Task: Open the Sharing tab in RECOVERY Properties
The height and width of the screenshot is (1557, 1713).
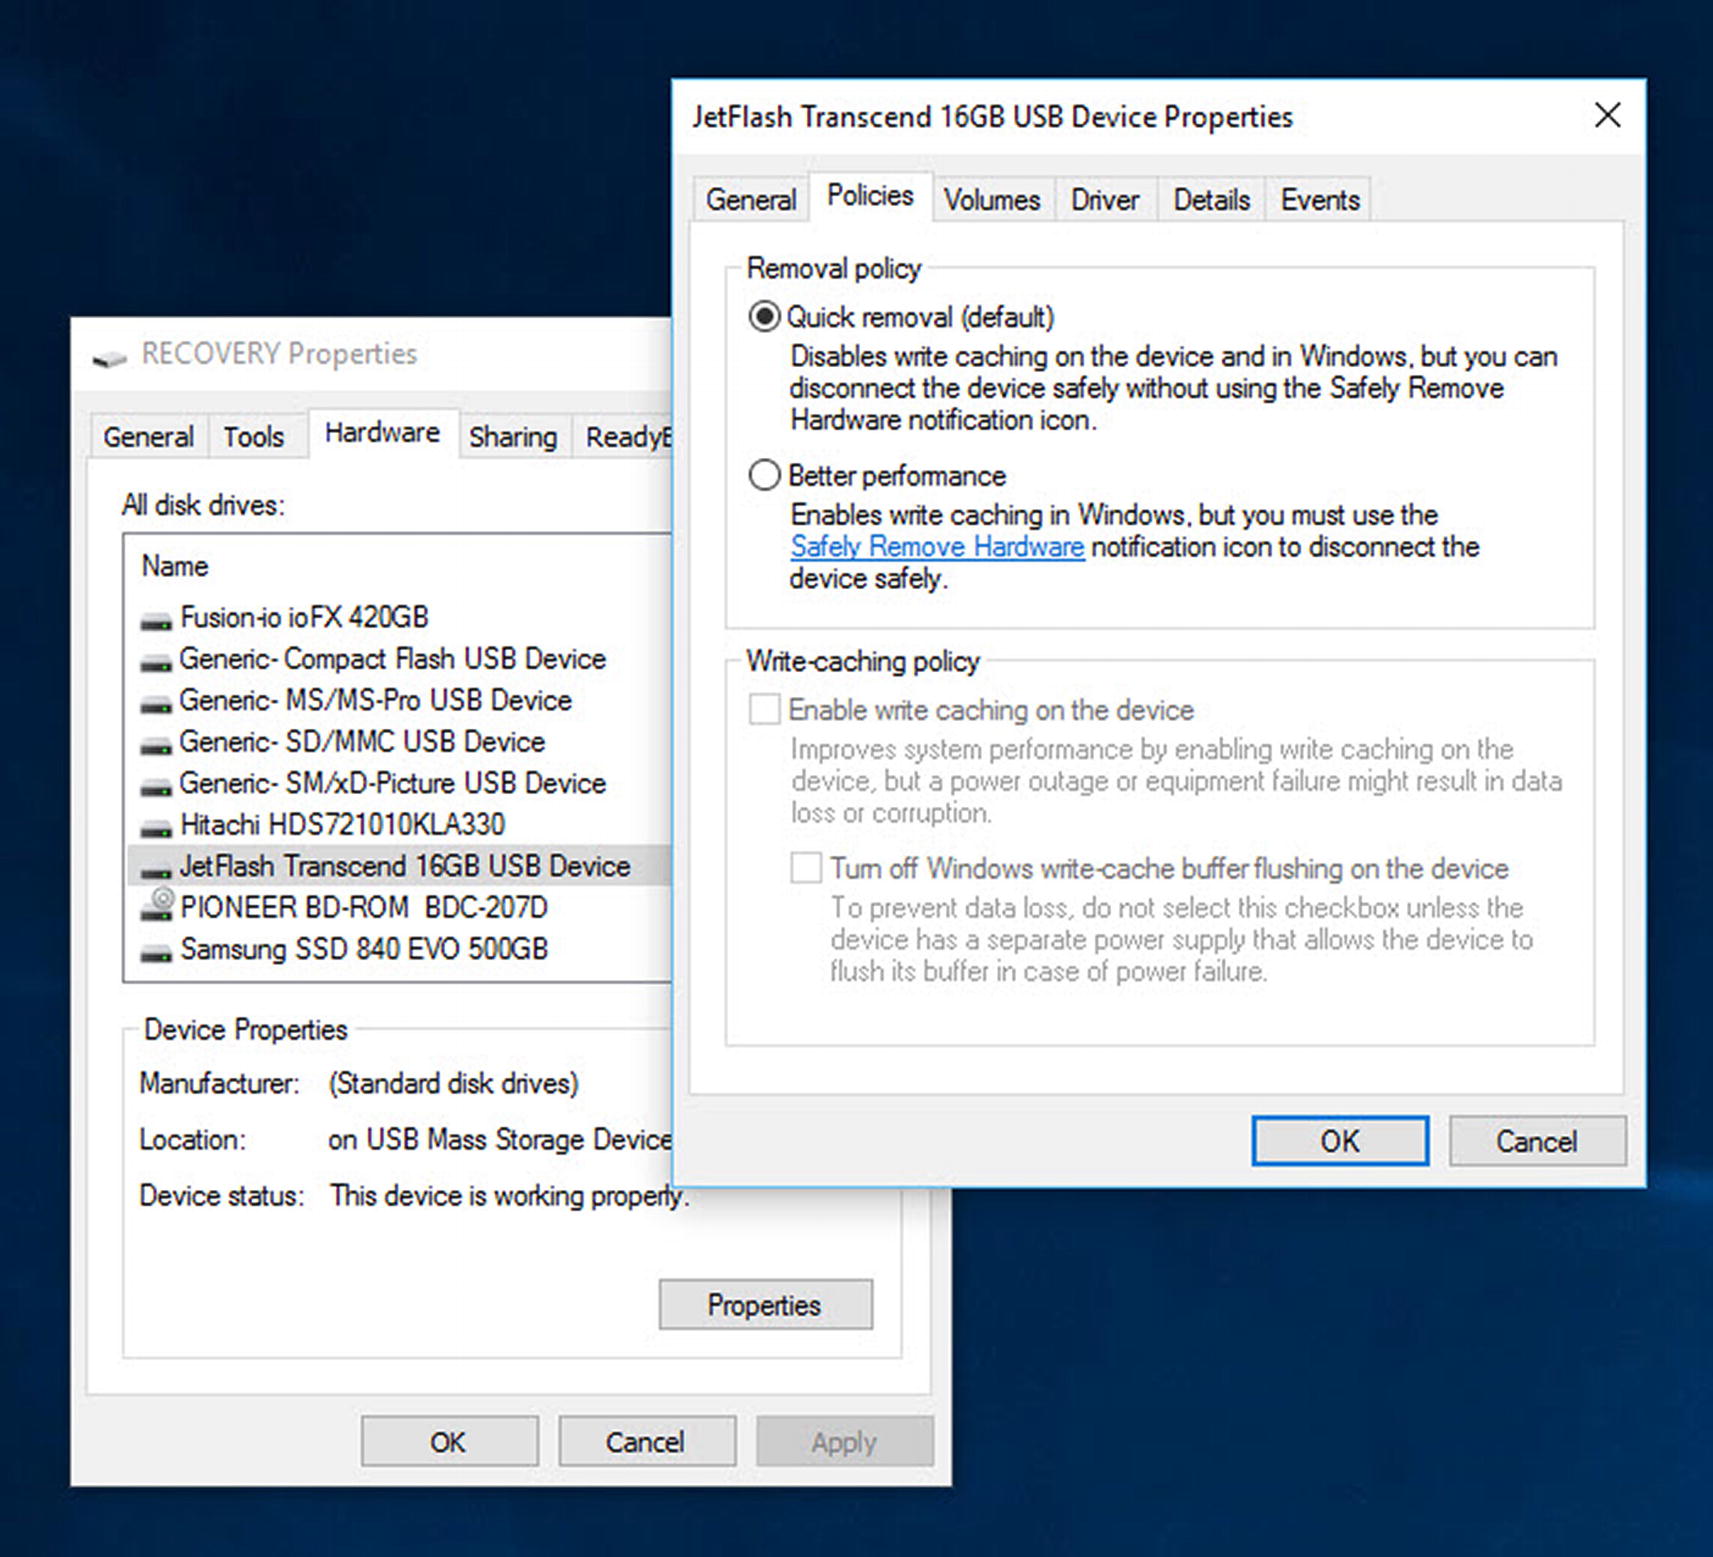Action: (513, 437)
